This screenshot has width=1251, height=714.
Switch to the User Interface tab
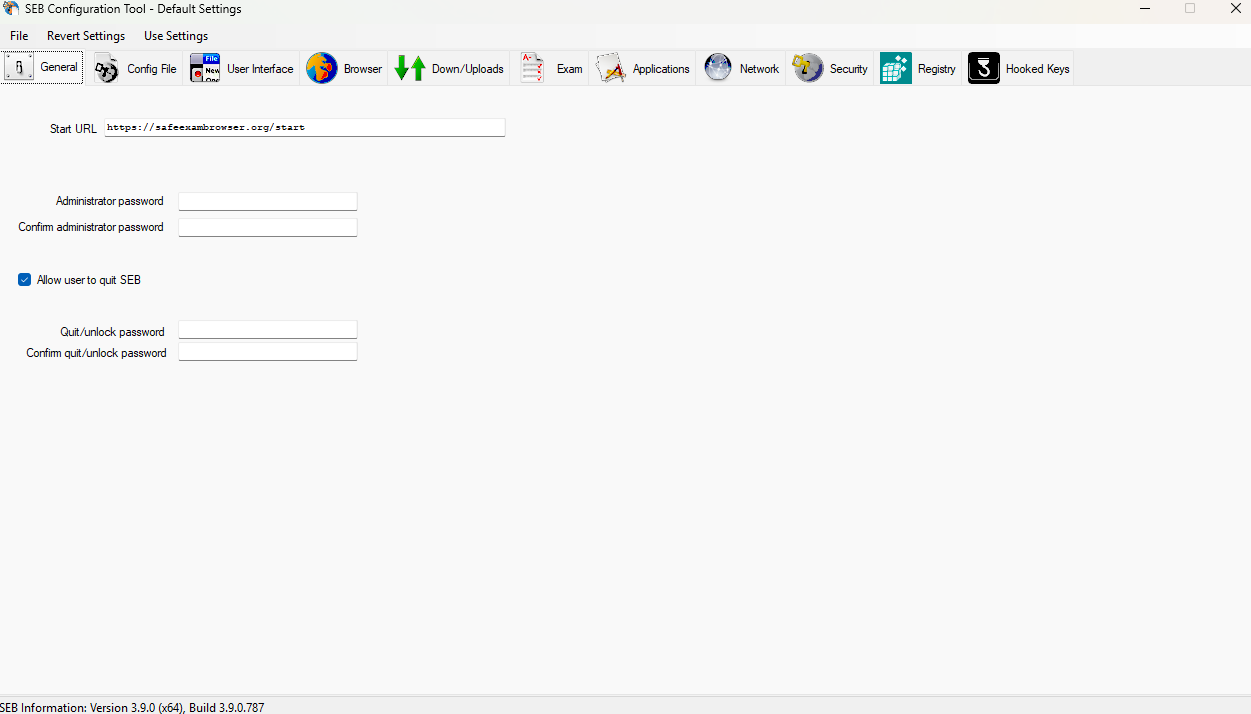point(243,68)
